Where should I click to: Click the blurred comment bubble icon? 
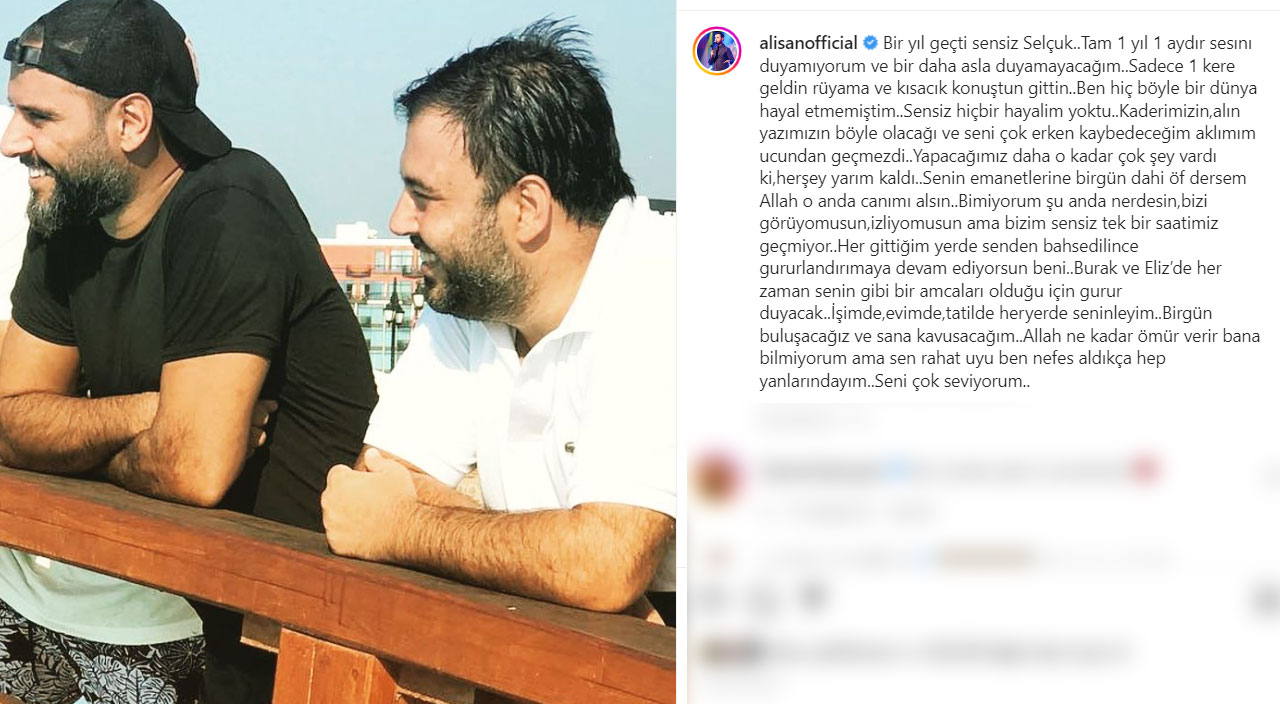763,599
